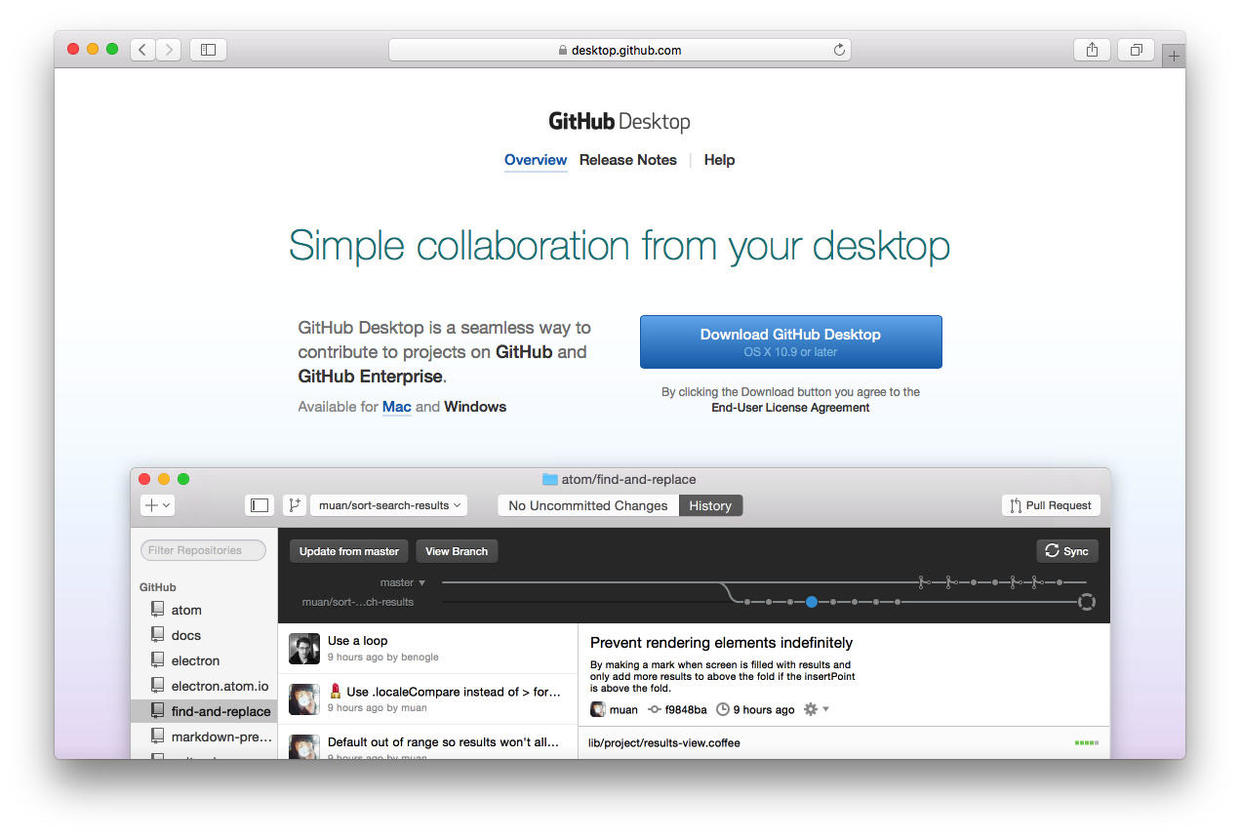Click the blue commit dot on timeline
This screenshot has height=837, width=1240.
click(811, 602)
